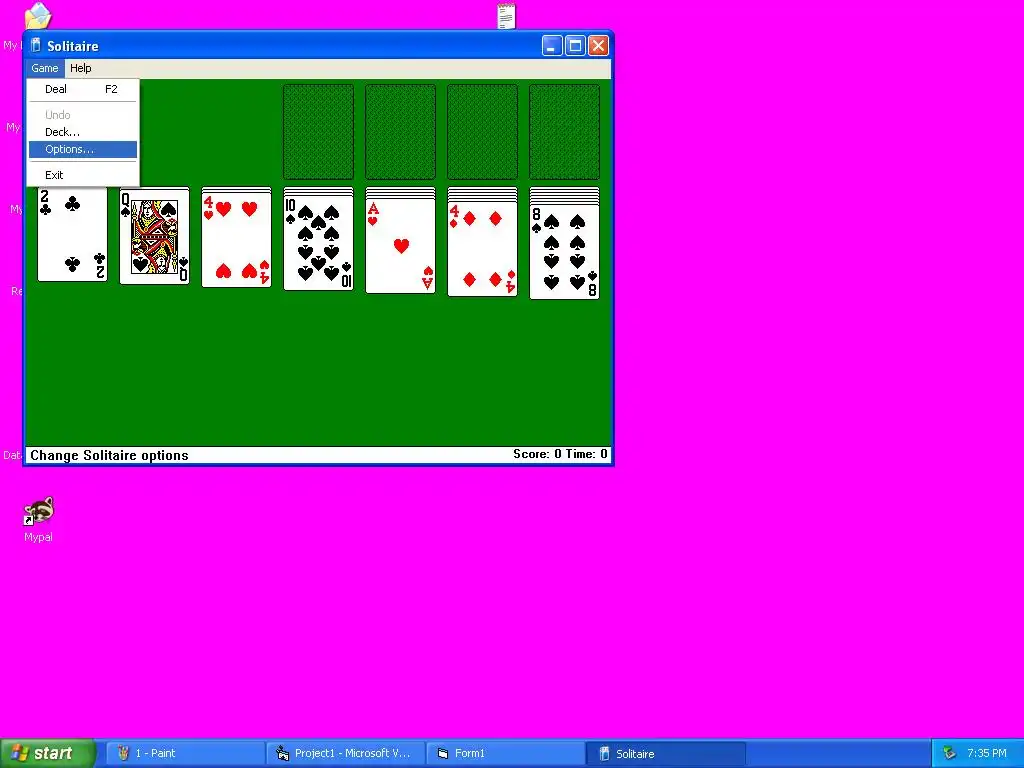Click the Mypal desktop icon label
Screen dimensions: 1024x768
(39, 537)
